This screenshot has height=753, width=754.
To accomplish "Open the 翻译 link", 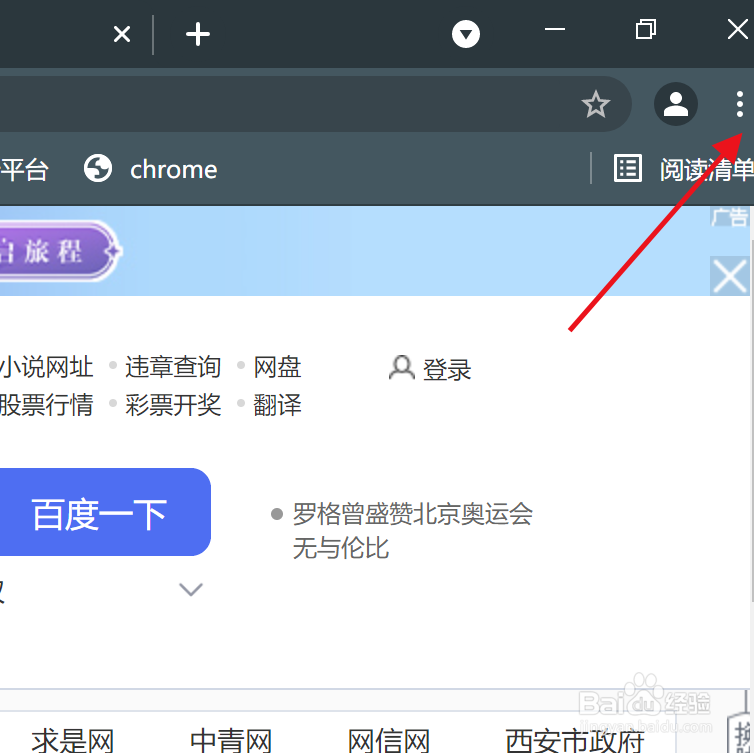I will (x=277, y=404).
